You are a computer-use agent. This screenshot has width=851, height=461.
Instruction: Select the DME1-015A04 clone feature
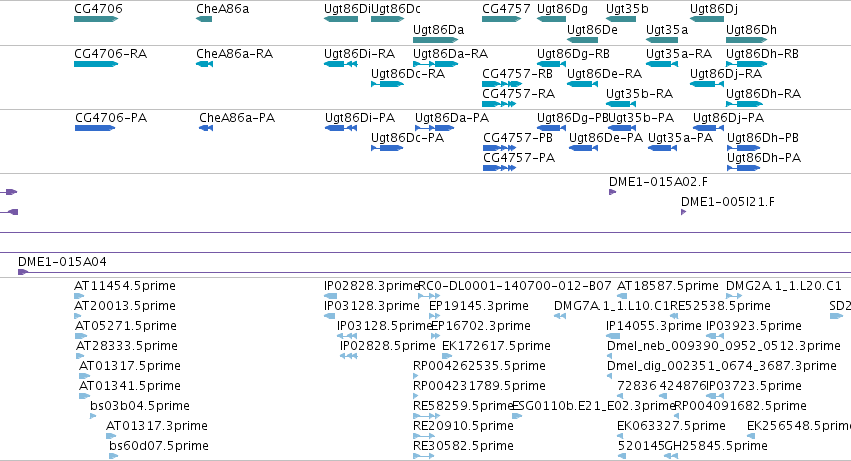(434, 272)
